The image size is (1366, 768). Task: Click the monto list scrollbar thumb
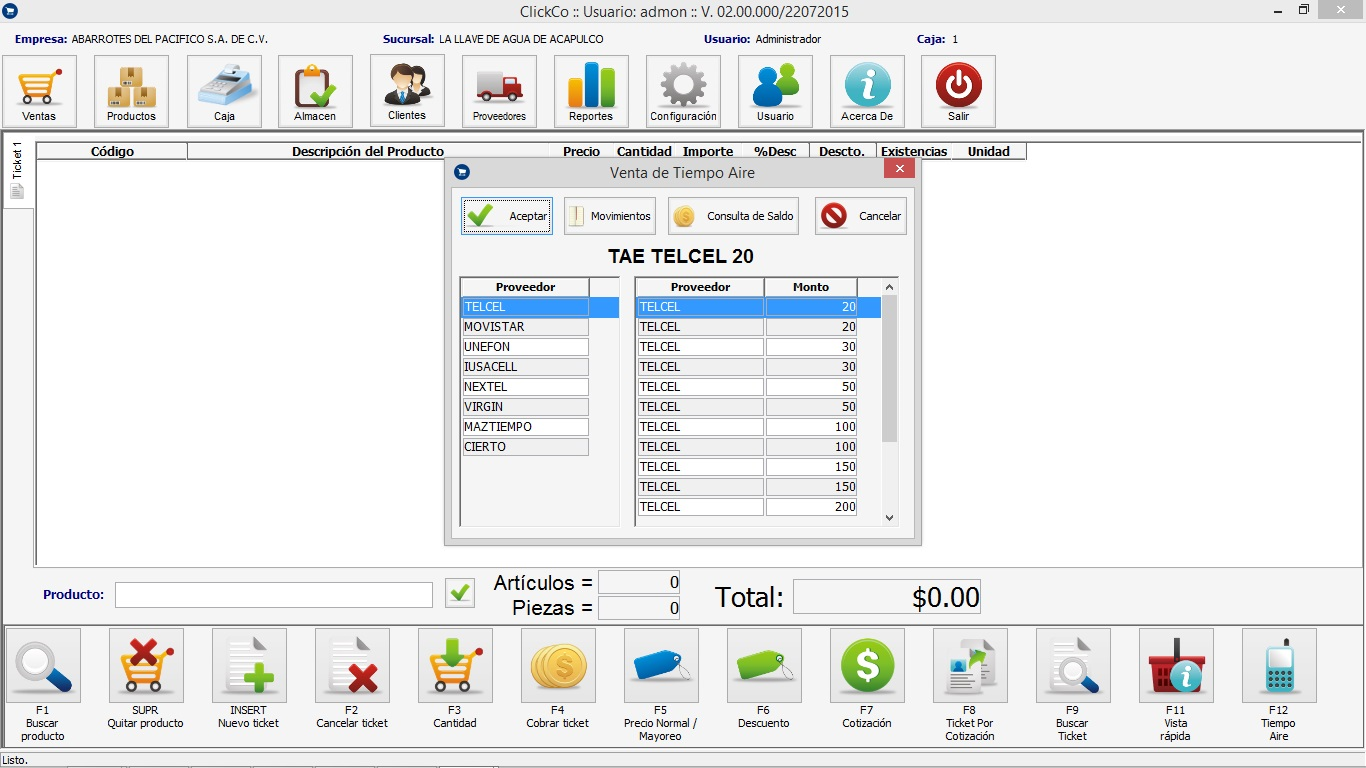pos(890,369)
